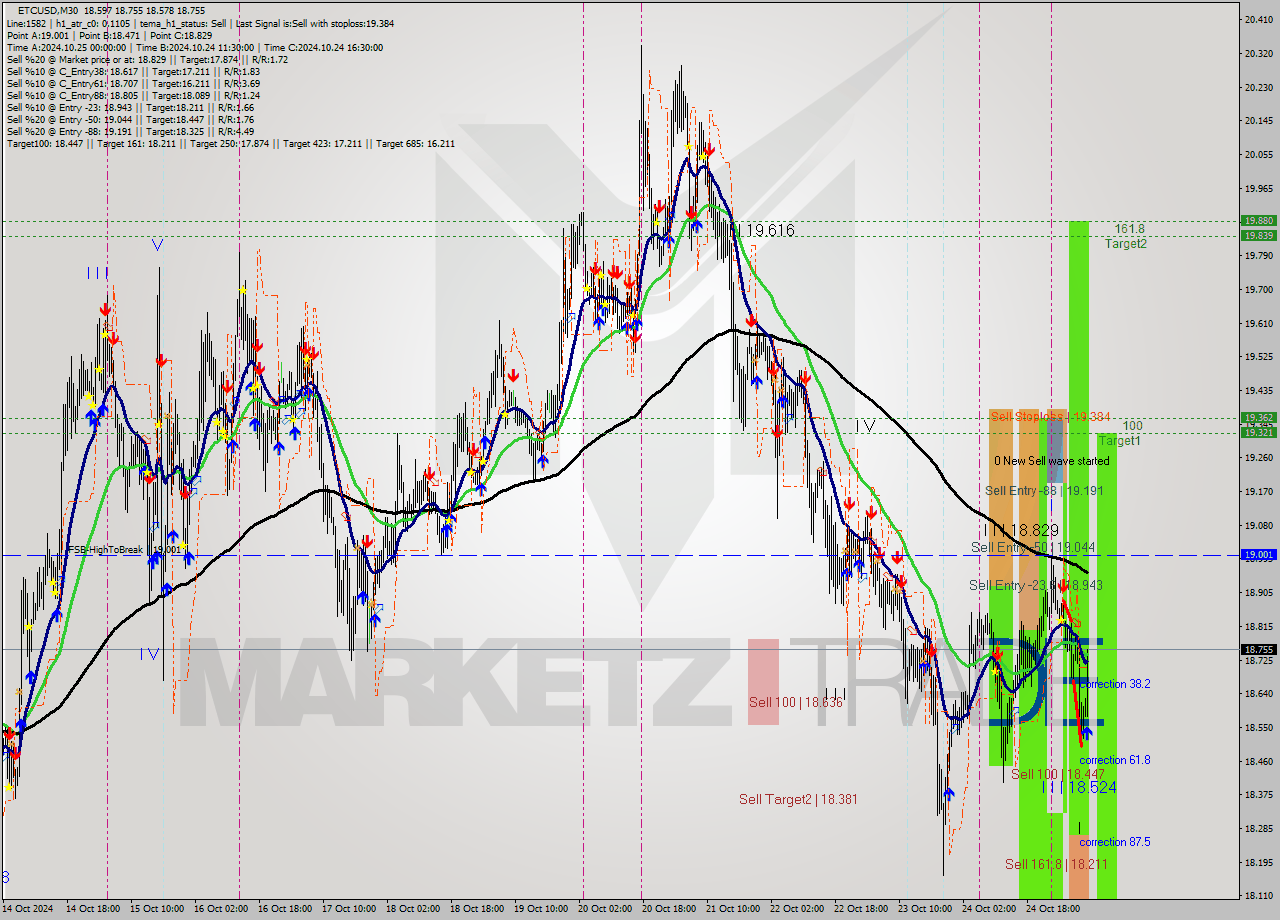
Task: Click the 'Sell Target2 | 18.381' label
Action: 798,799
